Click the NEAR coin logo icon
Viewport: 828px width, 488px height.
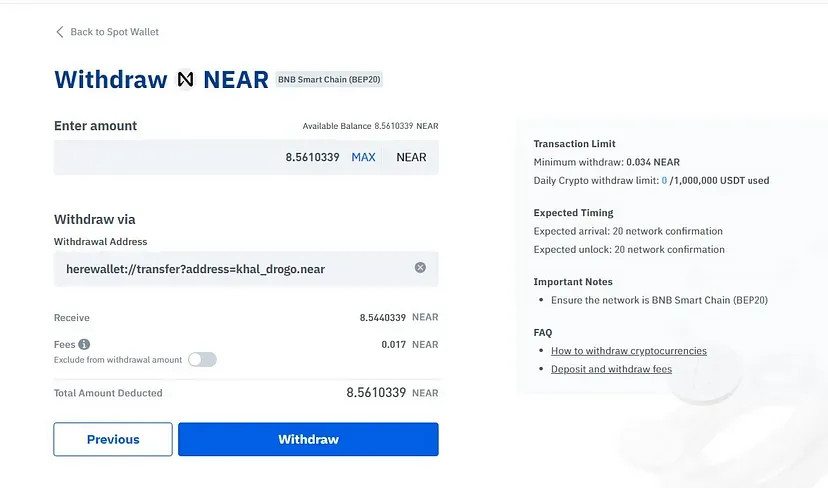pos(185,80)
